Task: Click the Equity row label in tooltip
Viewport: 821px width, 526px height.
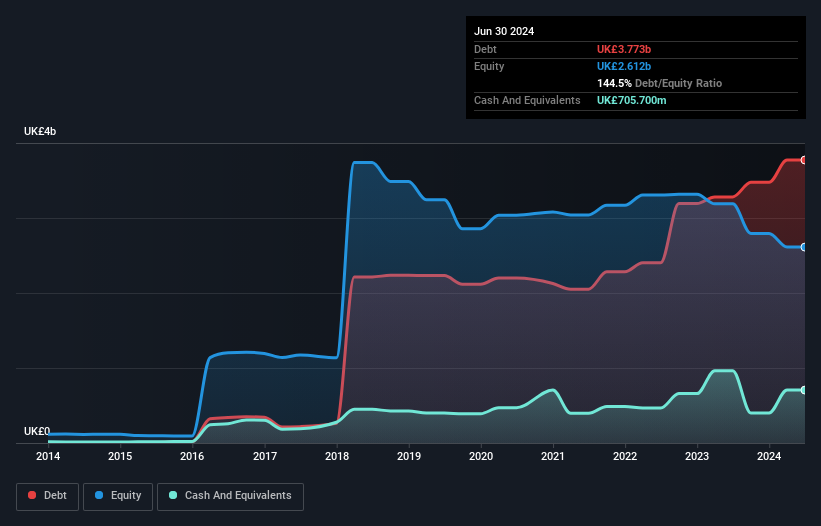Action: (489, 66)
